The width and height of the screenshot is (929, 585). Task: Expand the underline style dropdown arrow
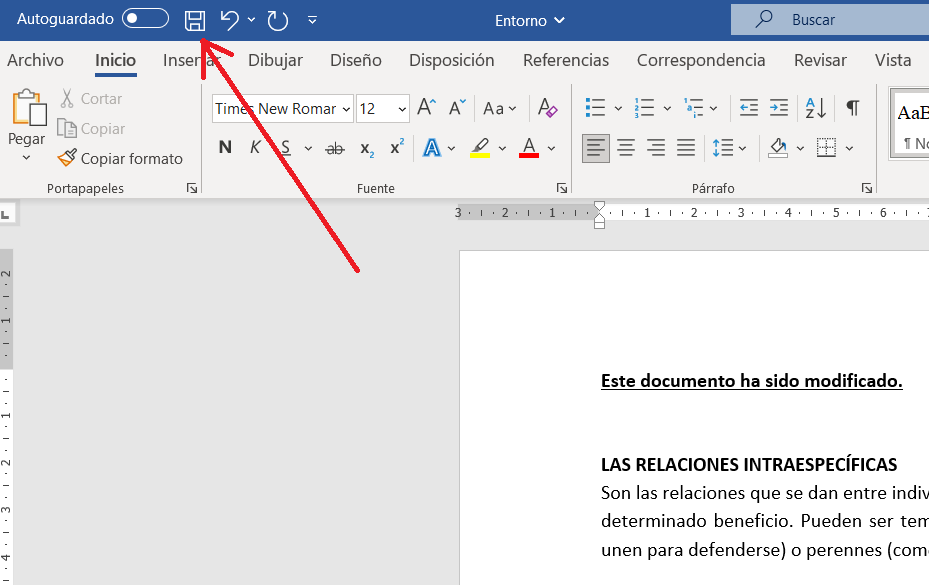pyautogui.click(x=308, y=148)
